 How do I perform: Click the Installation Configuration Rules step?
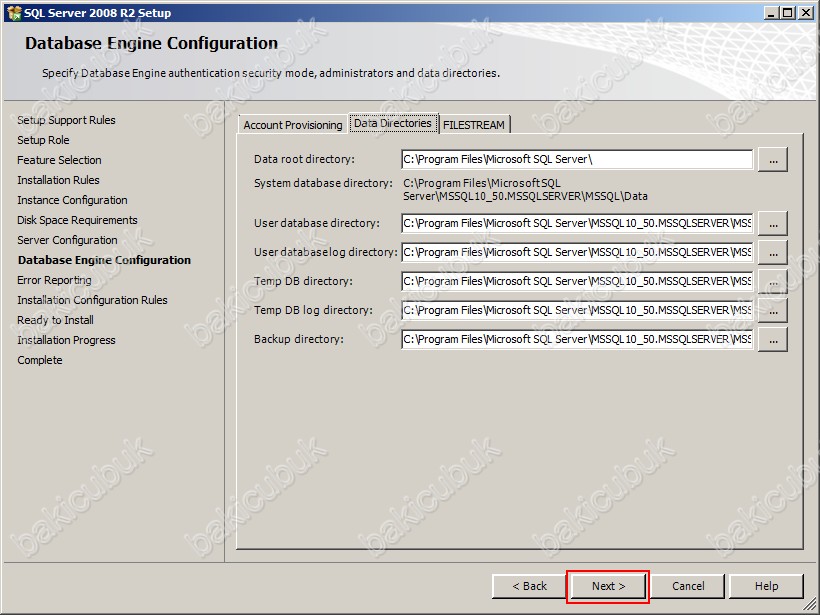[x=93, y=300]
